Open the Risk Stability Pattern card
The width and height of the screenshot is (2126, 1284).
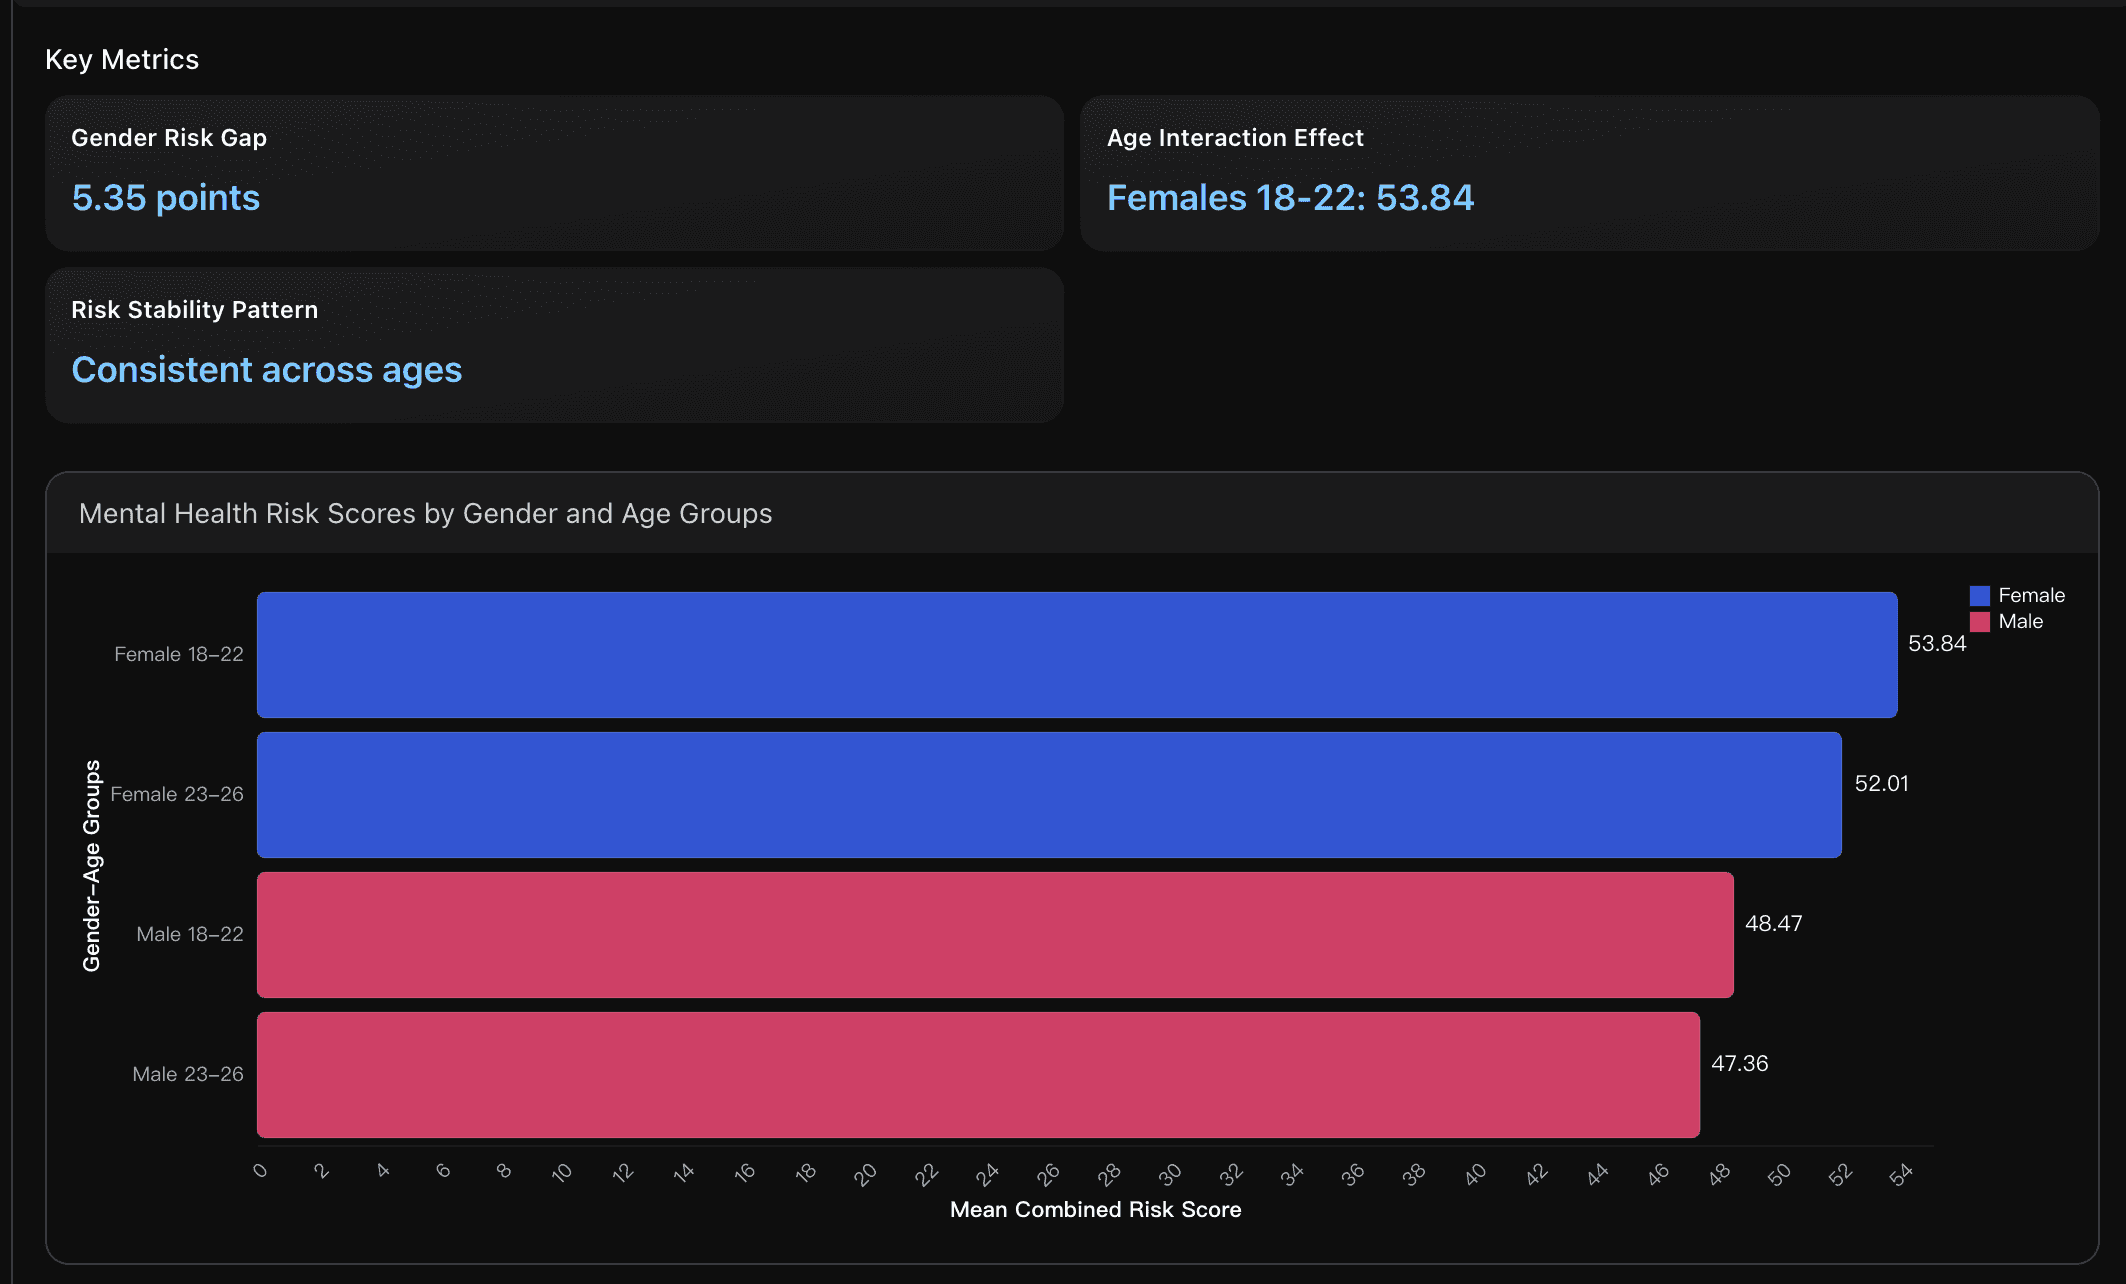coord(554,344)
